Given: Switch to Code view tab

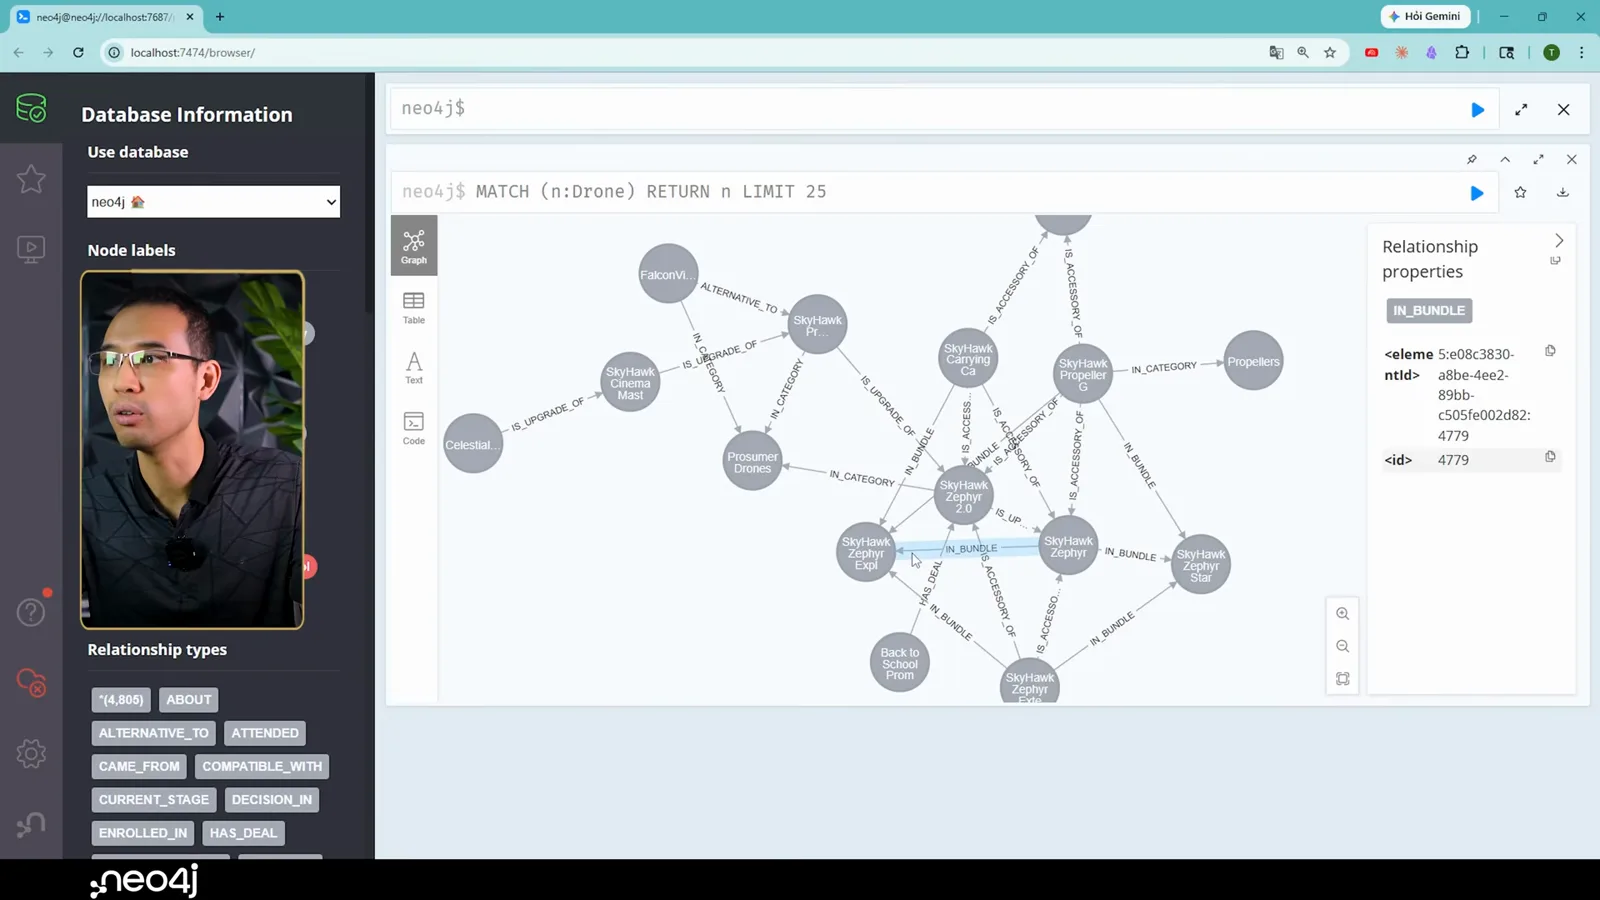Looking at the screenshot, I should 414,428.
